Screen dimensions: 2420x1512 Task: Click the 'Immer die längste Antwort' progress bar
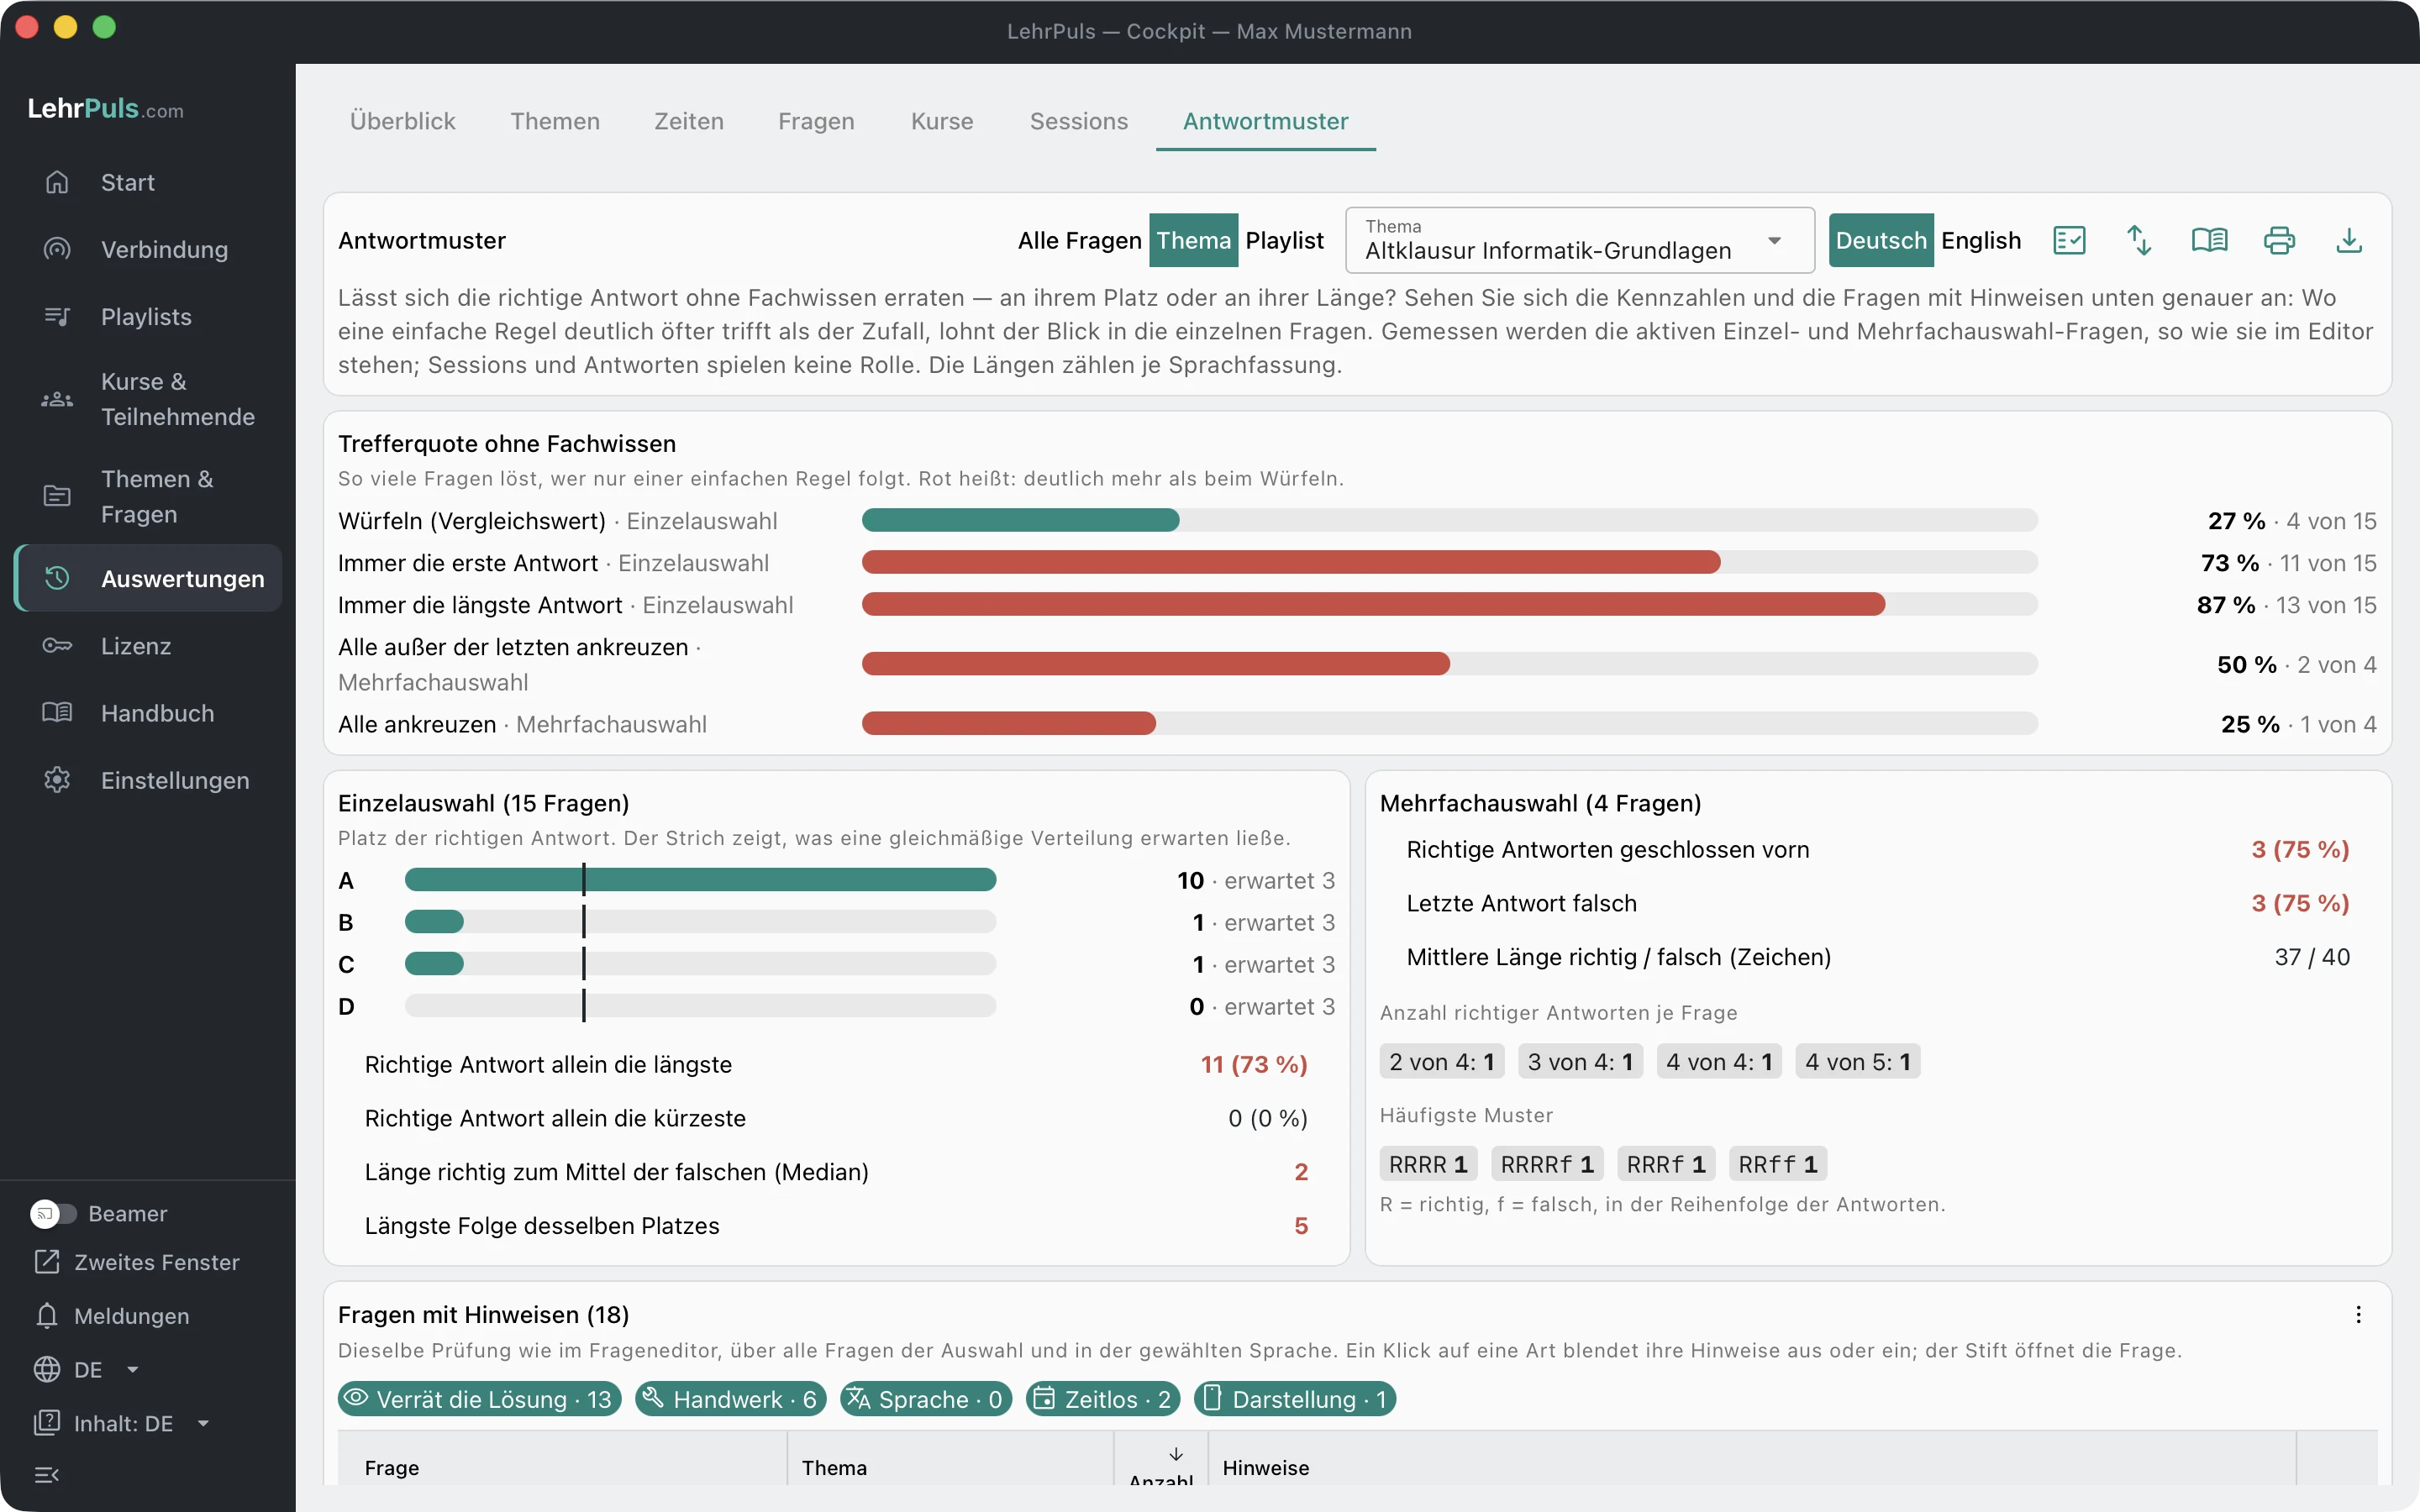pyautogui.click(x=1449, y=604)
